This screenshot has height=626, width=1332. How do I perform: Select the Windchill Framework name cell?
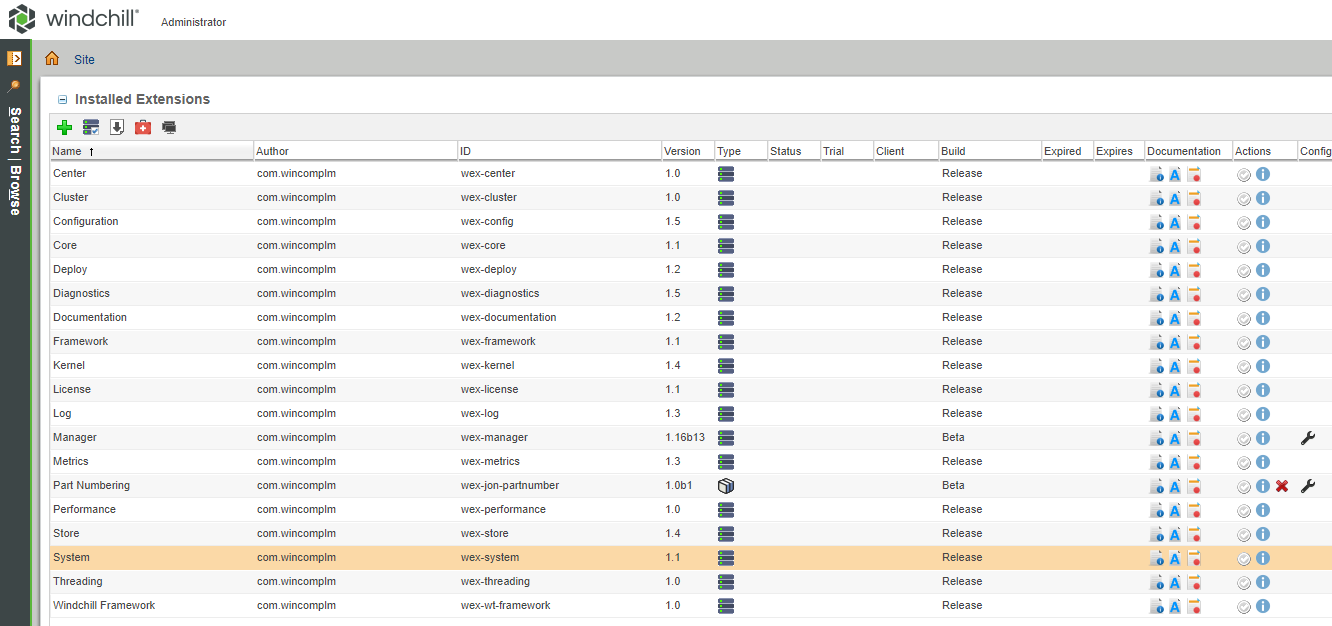[x=104, y=606]
